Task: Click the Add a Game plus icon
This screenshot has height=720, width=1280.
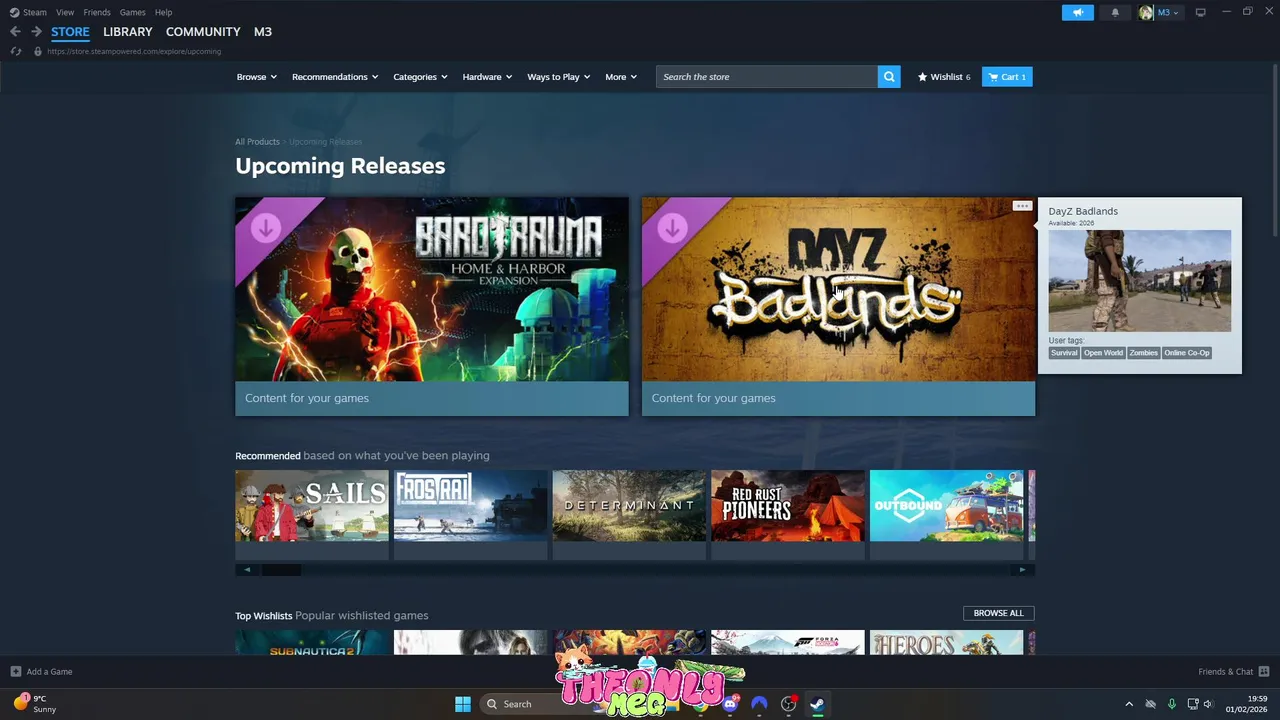Action: 15,672
